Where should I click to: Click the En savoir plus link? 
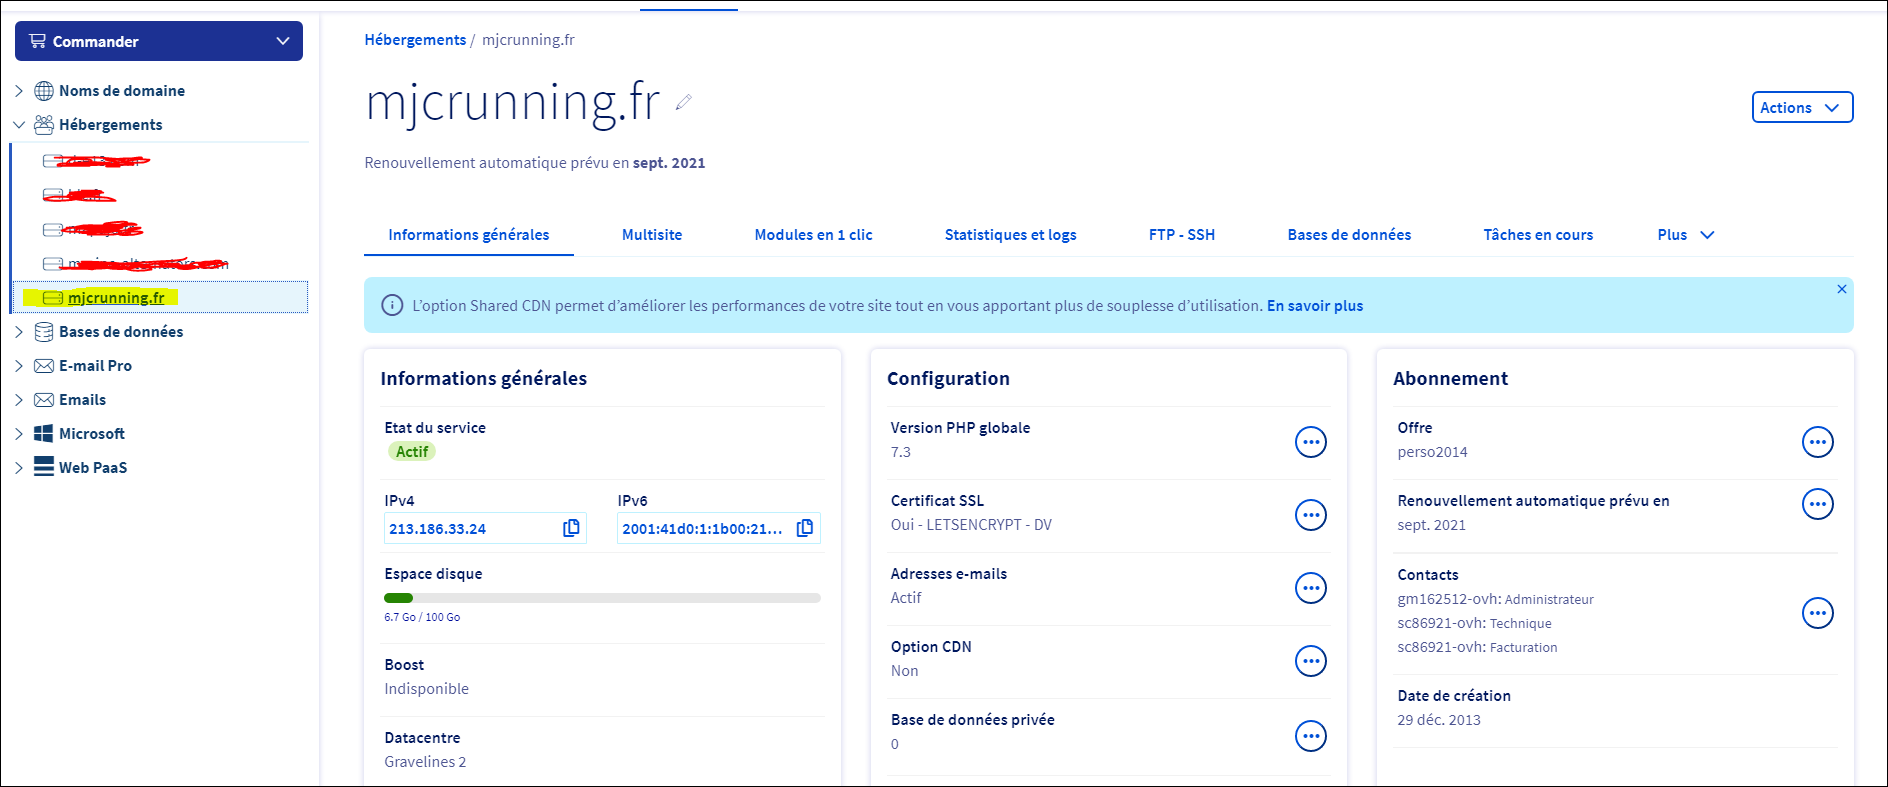click(1314, 306)
